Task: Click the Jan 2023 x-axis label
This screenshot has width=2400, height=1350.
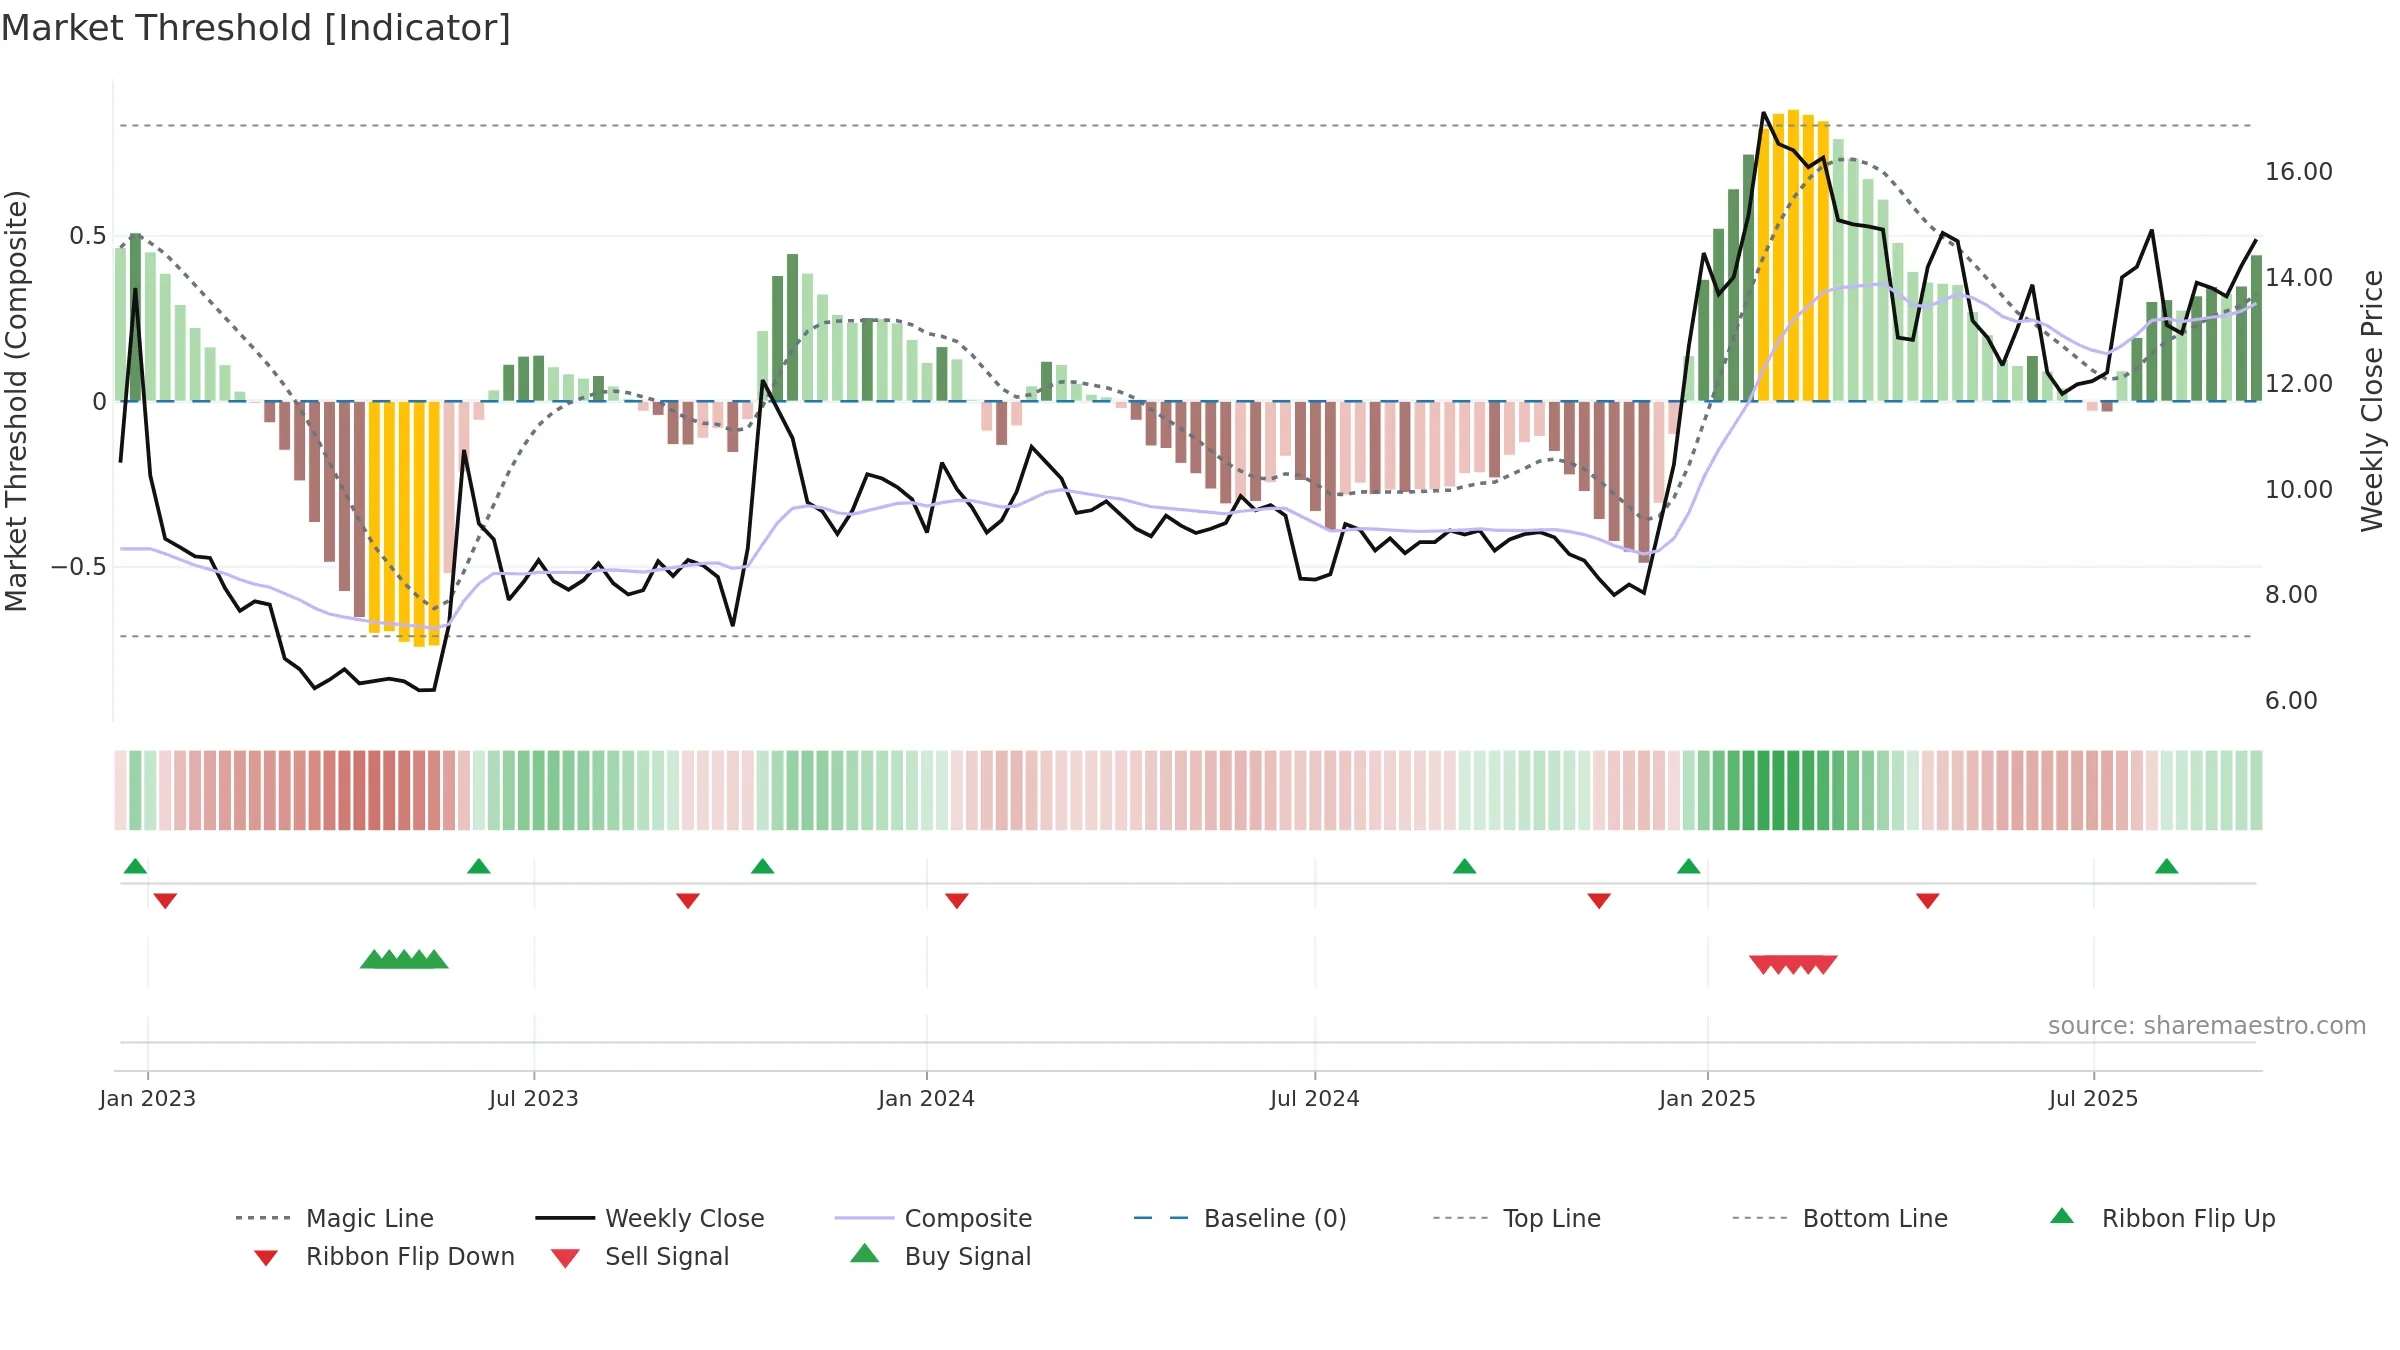Action: (148, 1098)
